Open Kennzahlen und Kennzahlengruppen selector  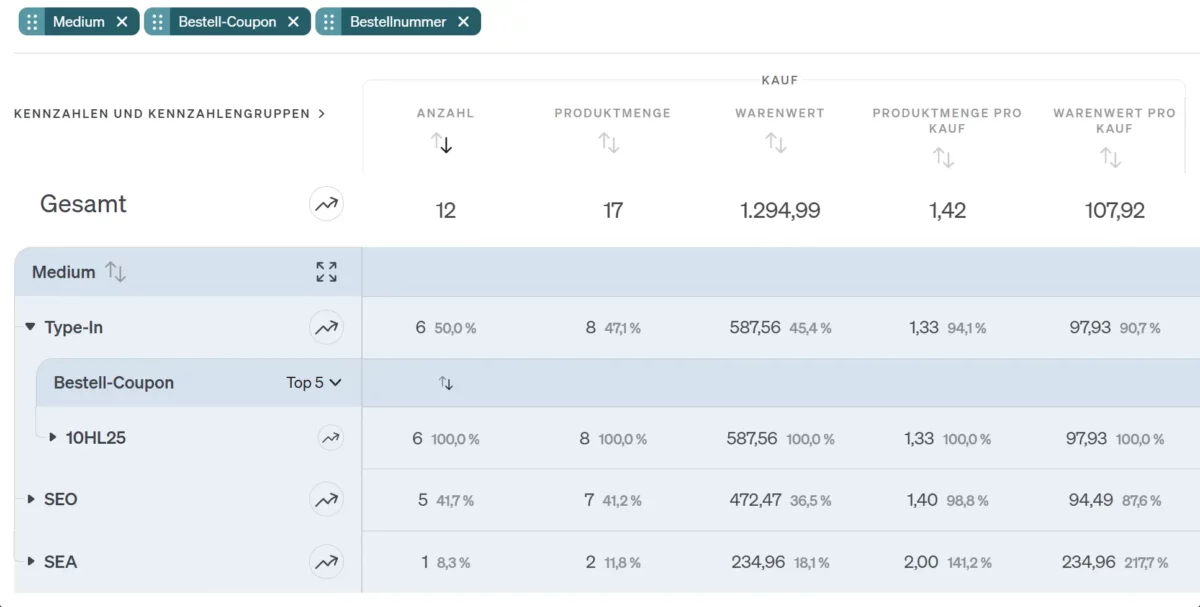point(170,114)
